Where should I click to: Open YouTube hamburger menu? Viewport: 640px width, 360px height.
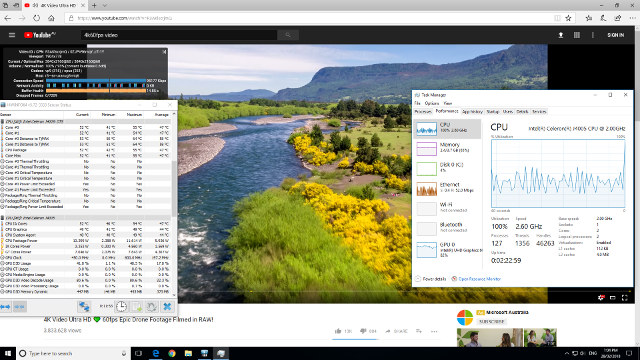(12, 35)
